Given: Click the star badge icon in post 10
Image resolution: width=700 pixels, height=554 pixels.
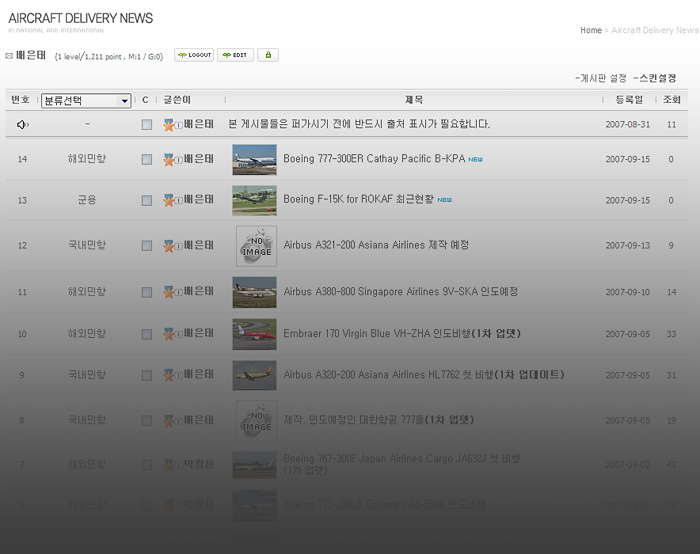Looking at the screenshot, I should (x=169, y=334).
